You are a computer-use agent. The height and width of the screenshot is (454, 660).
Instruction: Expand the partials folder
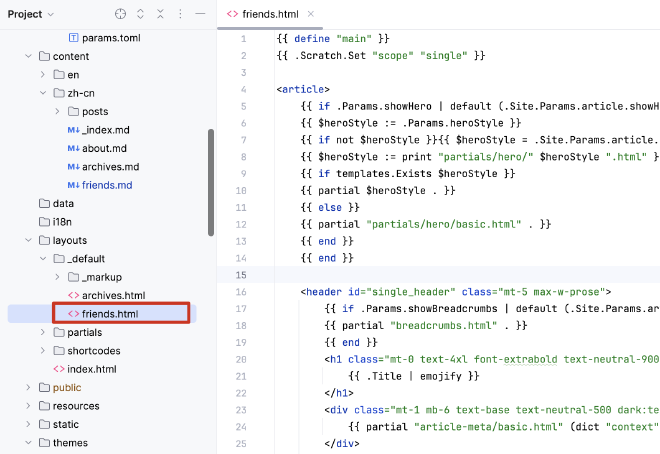coord(43,332)
